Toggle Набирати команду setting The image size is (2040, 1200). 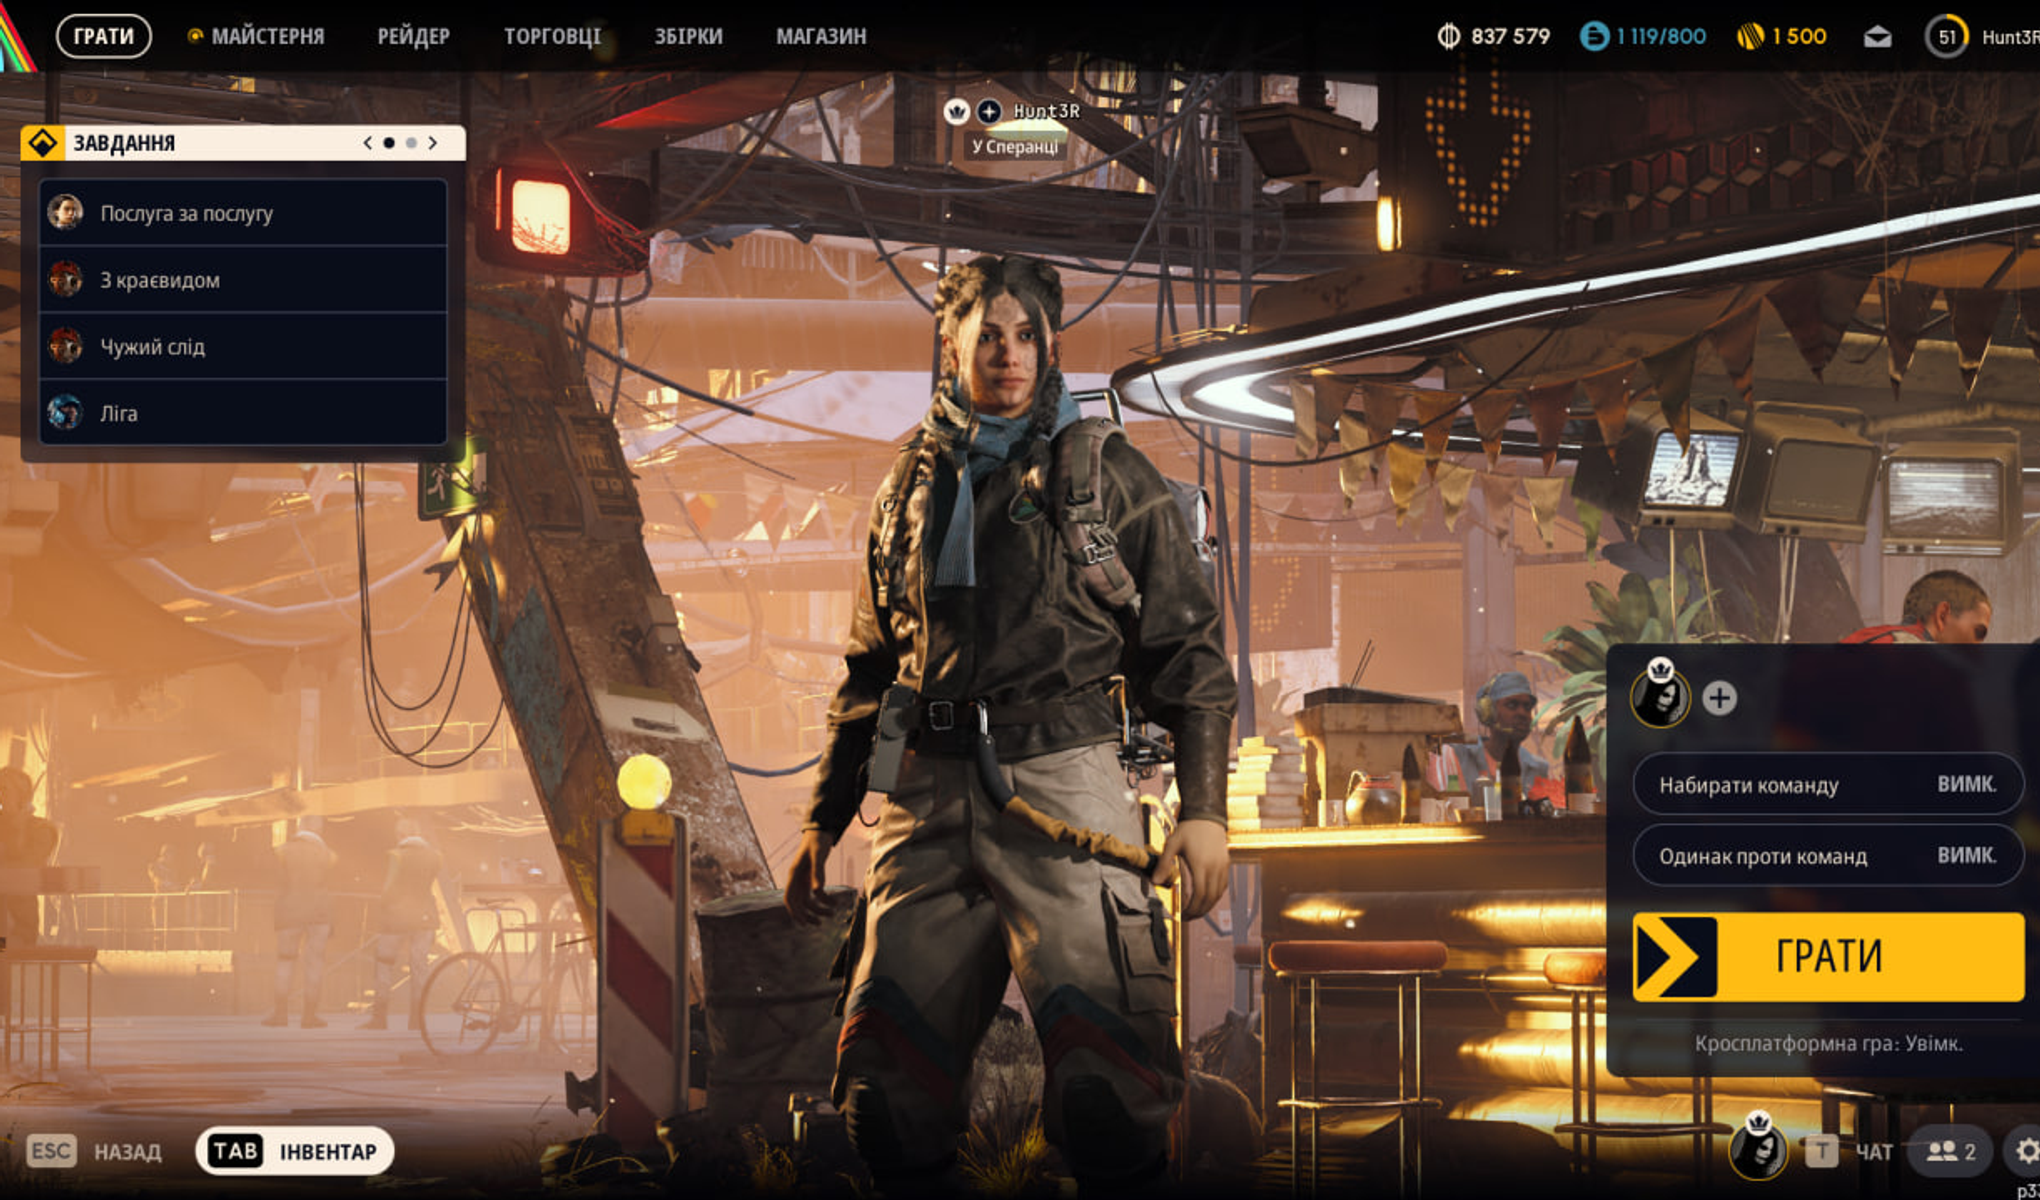tap(1827, 785)
